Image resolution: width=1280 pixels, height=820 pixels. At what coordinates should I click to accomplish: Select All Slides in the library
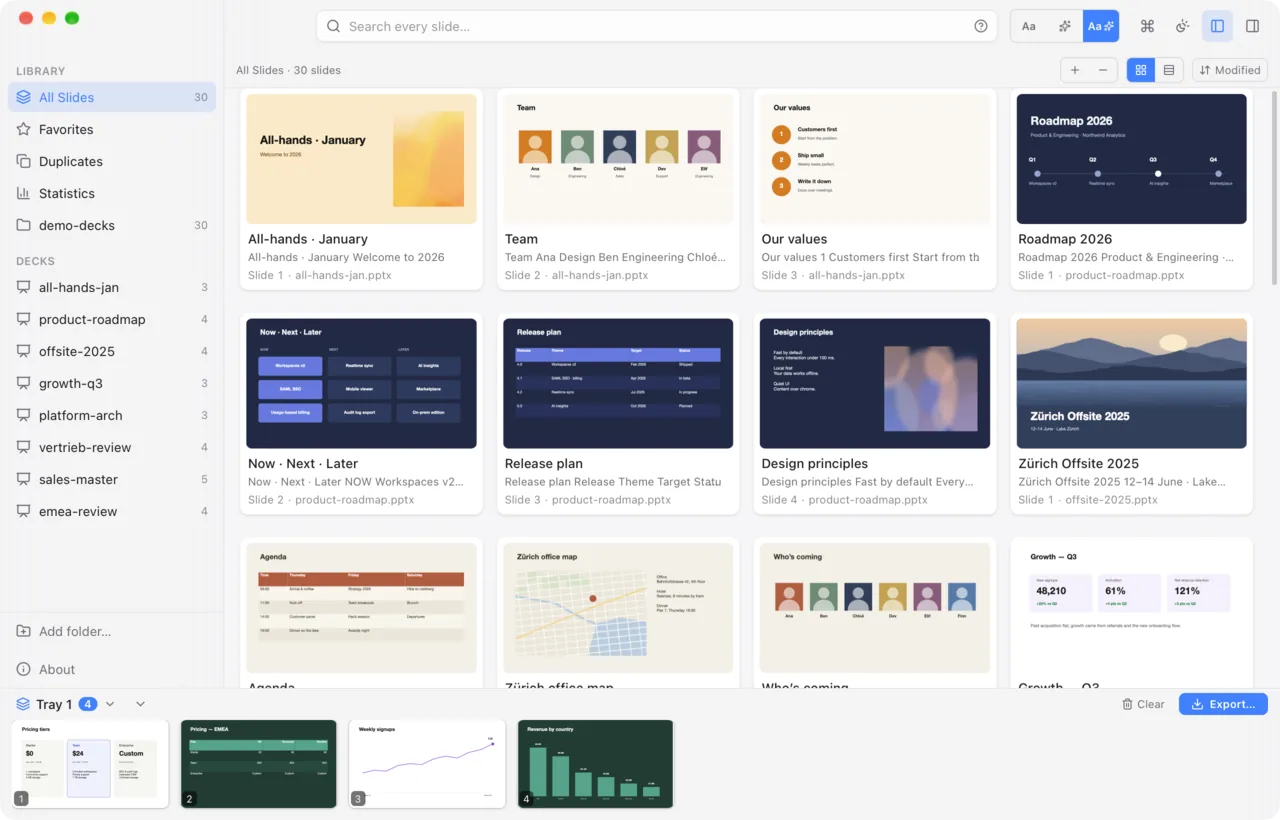click(112, 97)
